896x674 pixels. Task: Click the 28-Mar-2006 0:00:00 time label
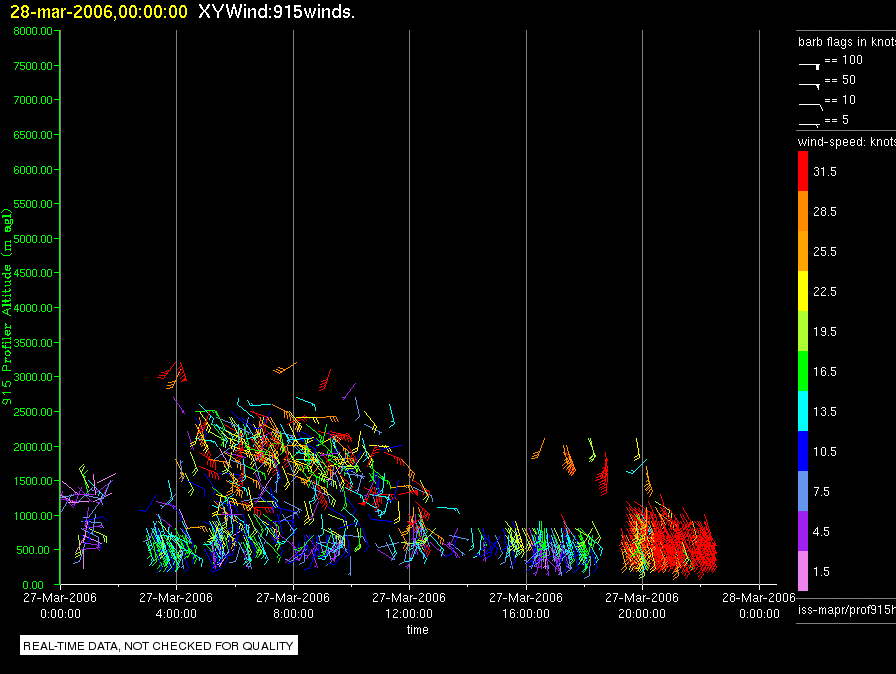pyautogui.click(x=759, y=605)
